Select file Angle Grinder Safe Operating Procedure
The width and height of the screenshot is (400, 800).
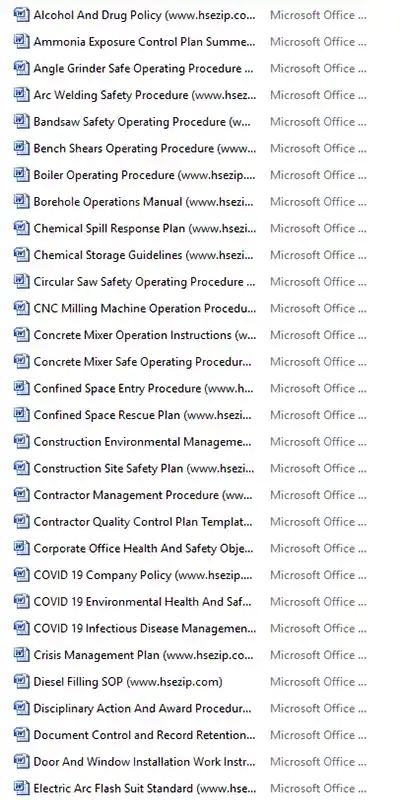[144, 68]
